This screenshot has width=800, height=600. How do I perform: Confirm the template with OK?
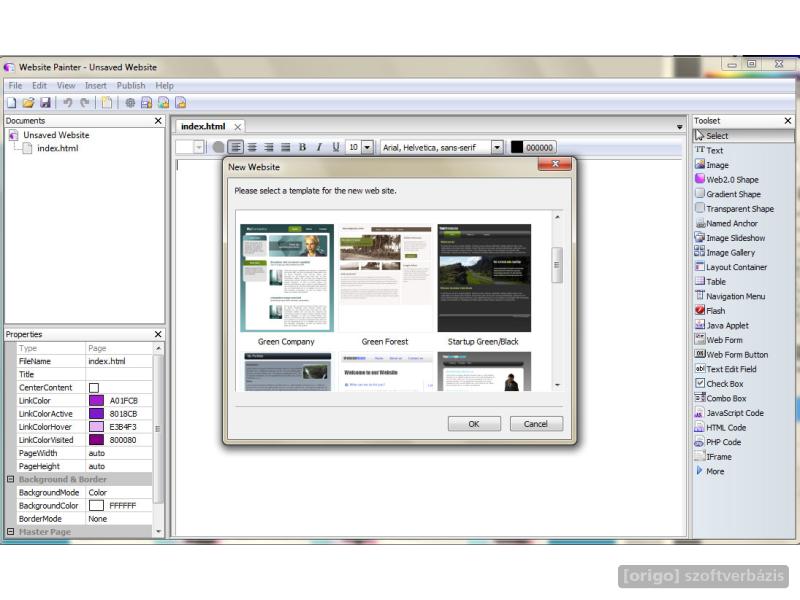tap(474, 424)
